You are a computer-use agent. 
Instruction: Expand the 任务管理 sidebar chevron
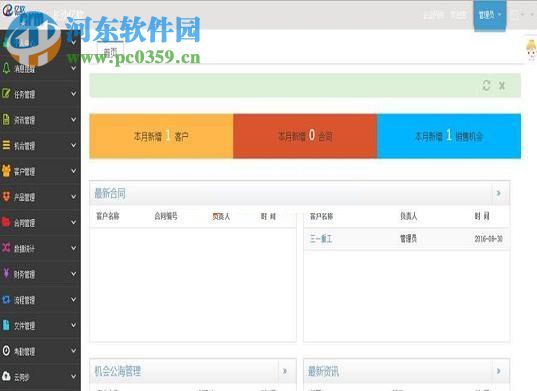(x=73, y=93)
